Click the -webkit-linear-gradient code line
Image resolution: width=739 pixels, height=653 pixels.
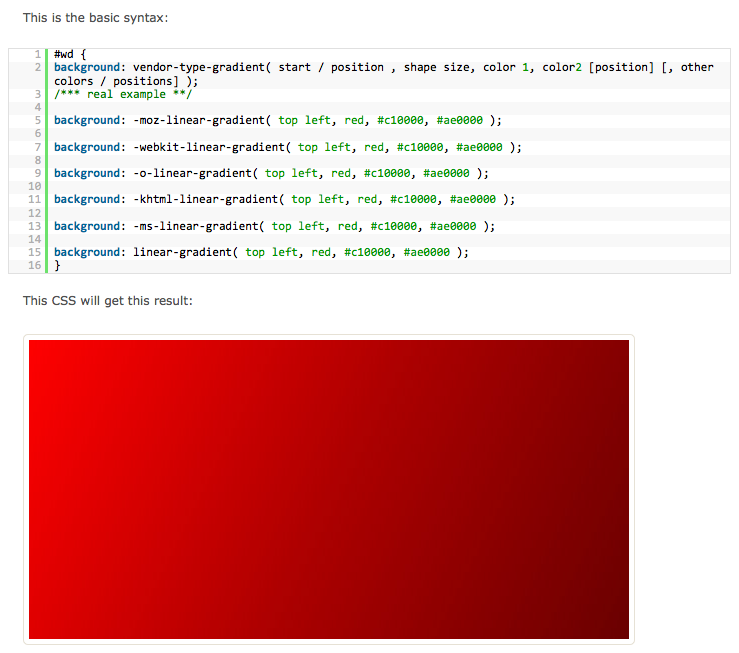pyautogui.click(x=287, y=147)
